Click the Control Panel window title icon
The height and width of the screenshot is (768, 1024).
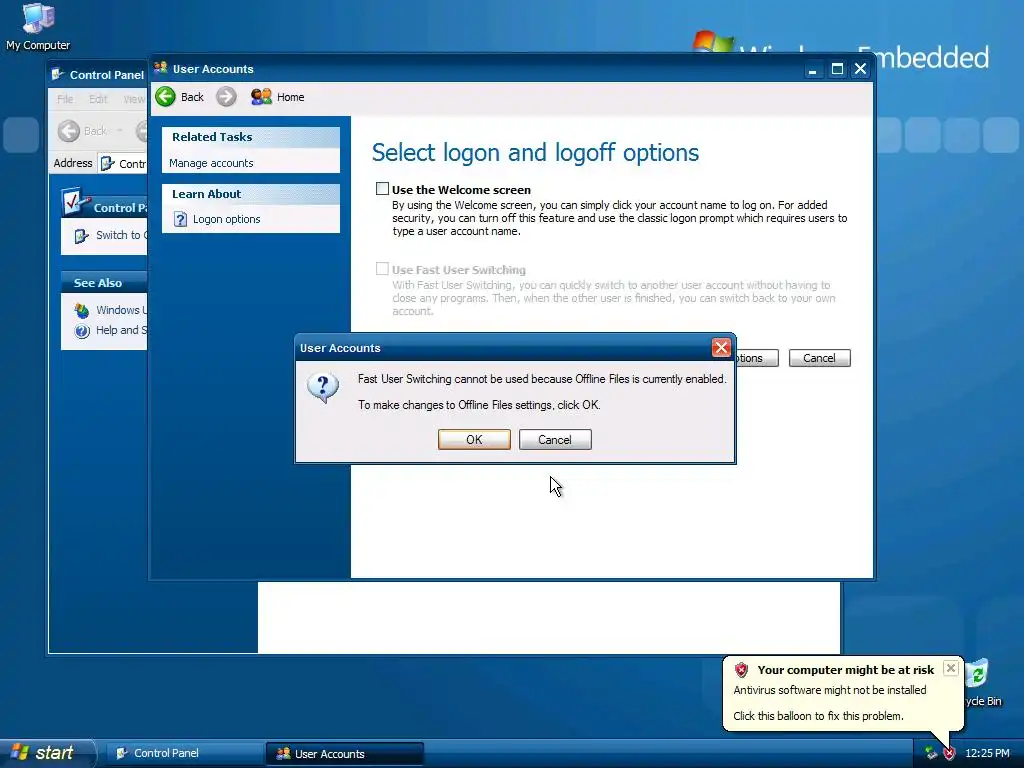point(57,74)
